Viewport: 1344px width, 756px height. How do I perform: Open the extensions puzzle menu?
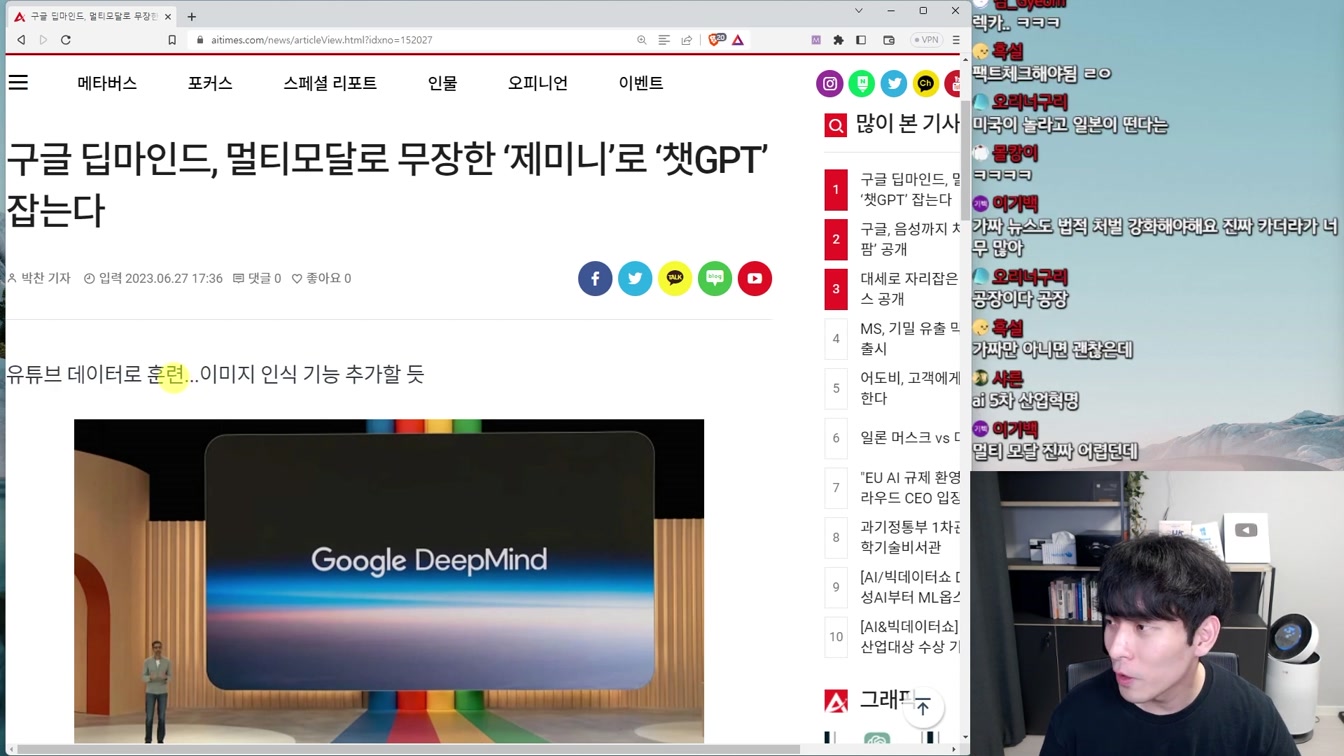click(838, 40)
